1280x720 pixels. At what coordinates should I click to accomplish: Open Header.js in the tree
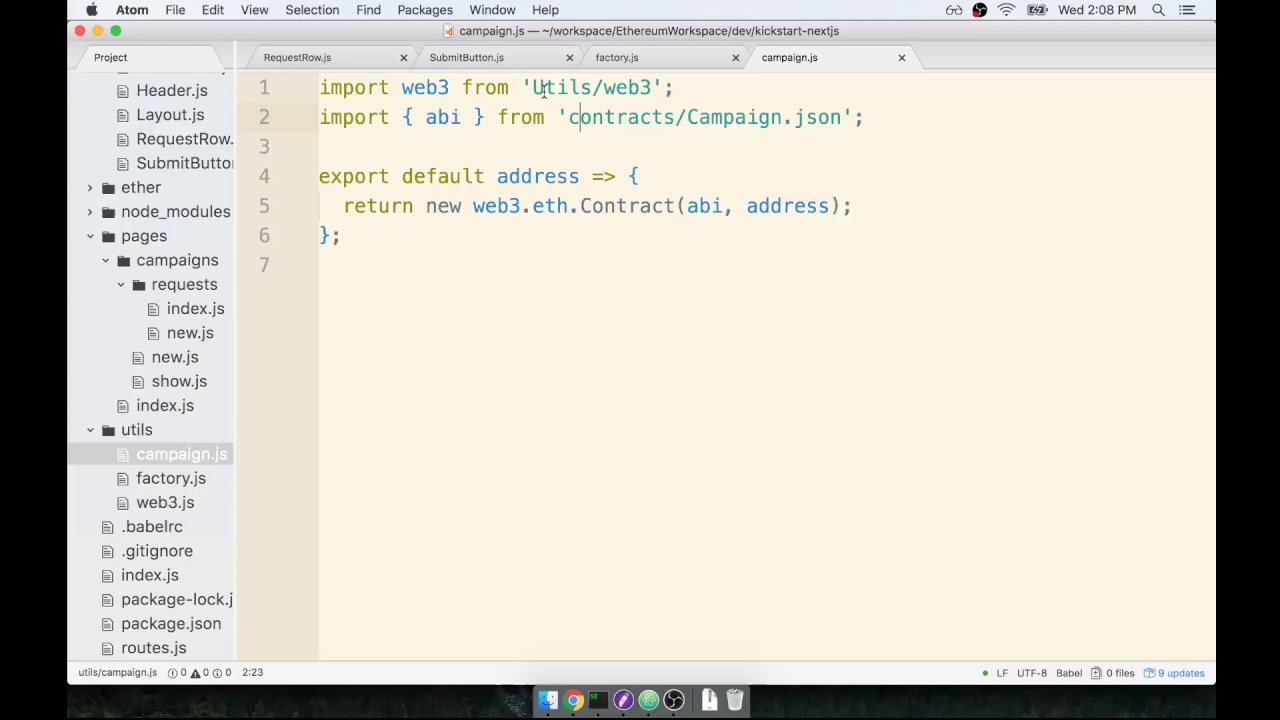coord(172,91)
